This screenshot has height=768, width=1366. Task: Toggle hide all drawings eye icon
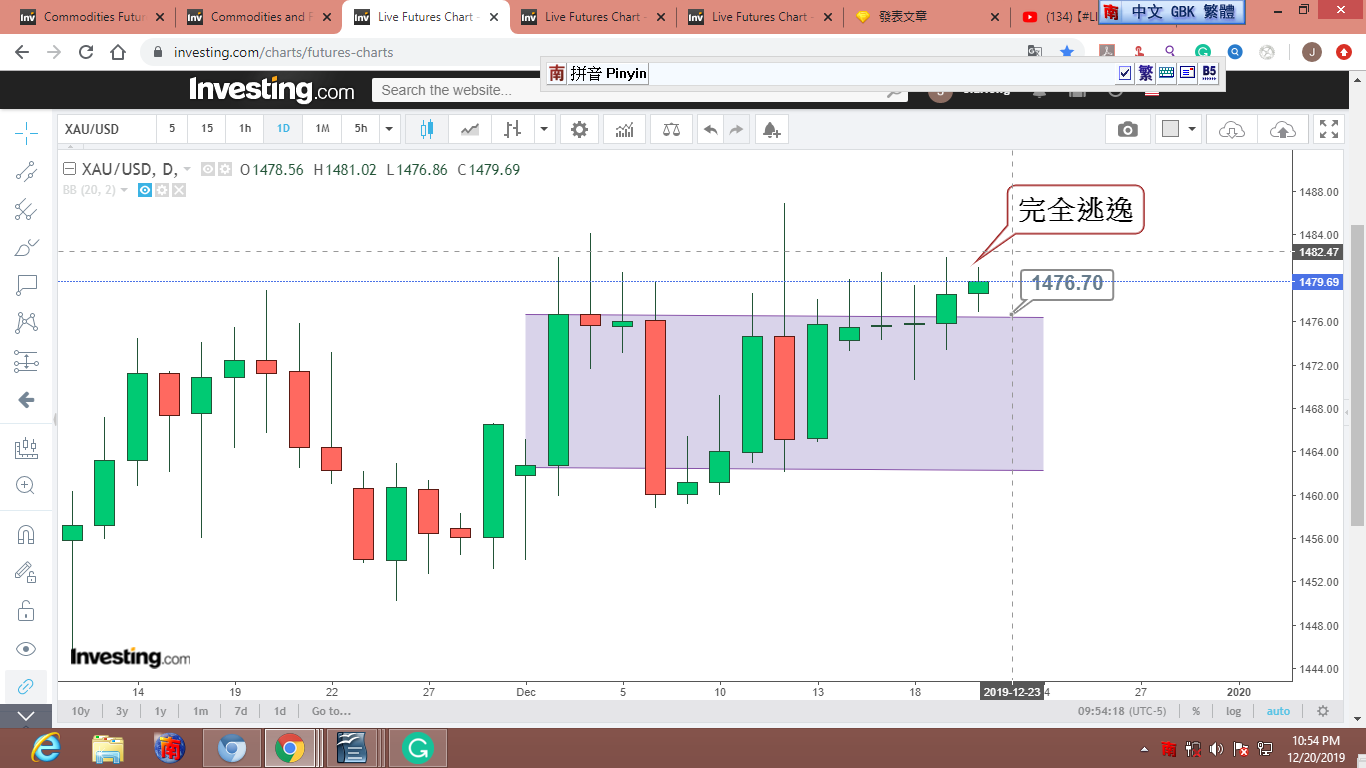pos(27,649)
